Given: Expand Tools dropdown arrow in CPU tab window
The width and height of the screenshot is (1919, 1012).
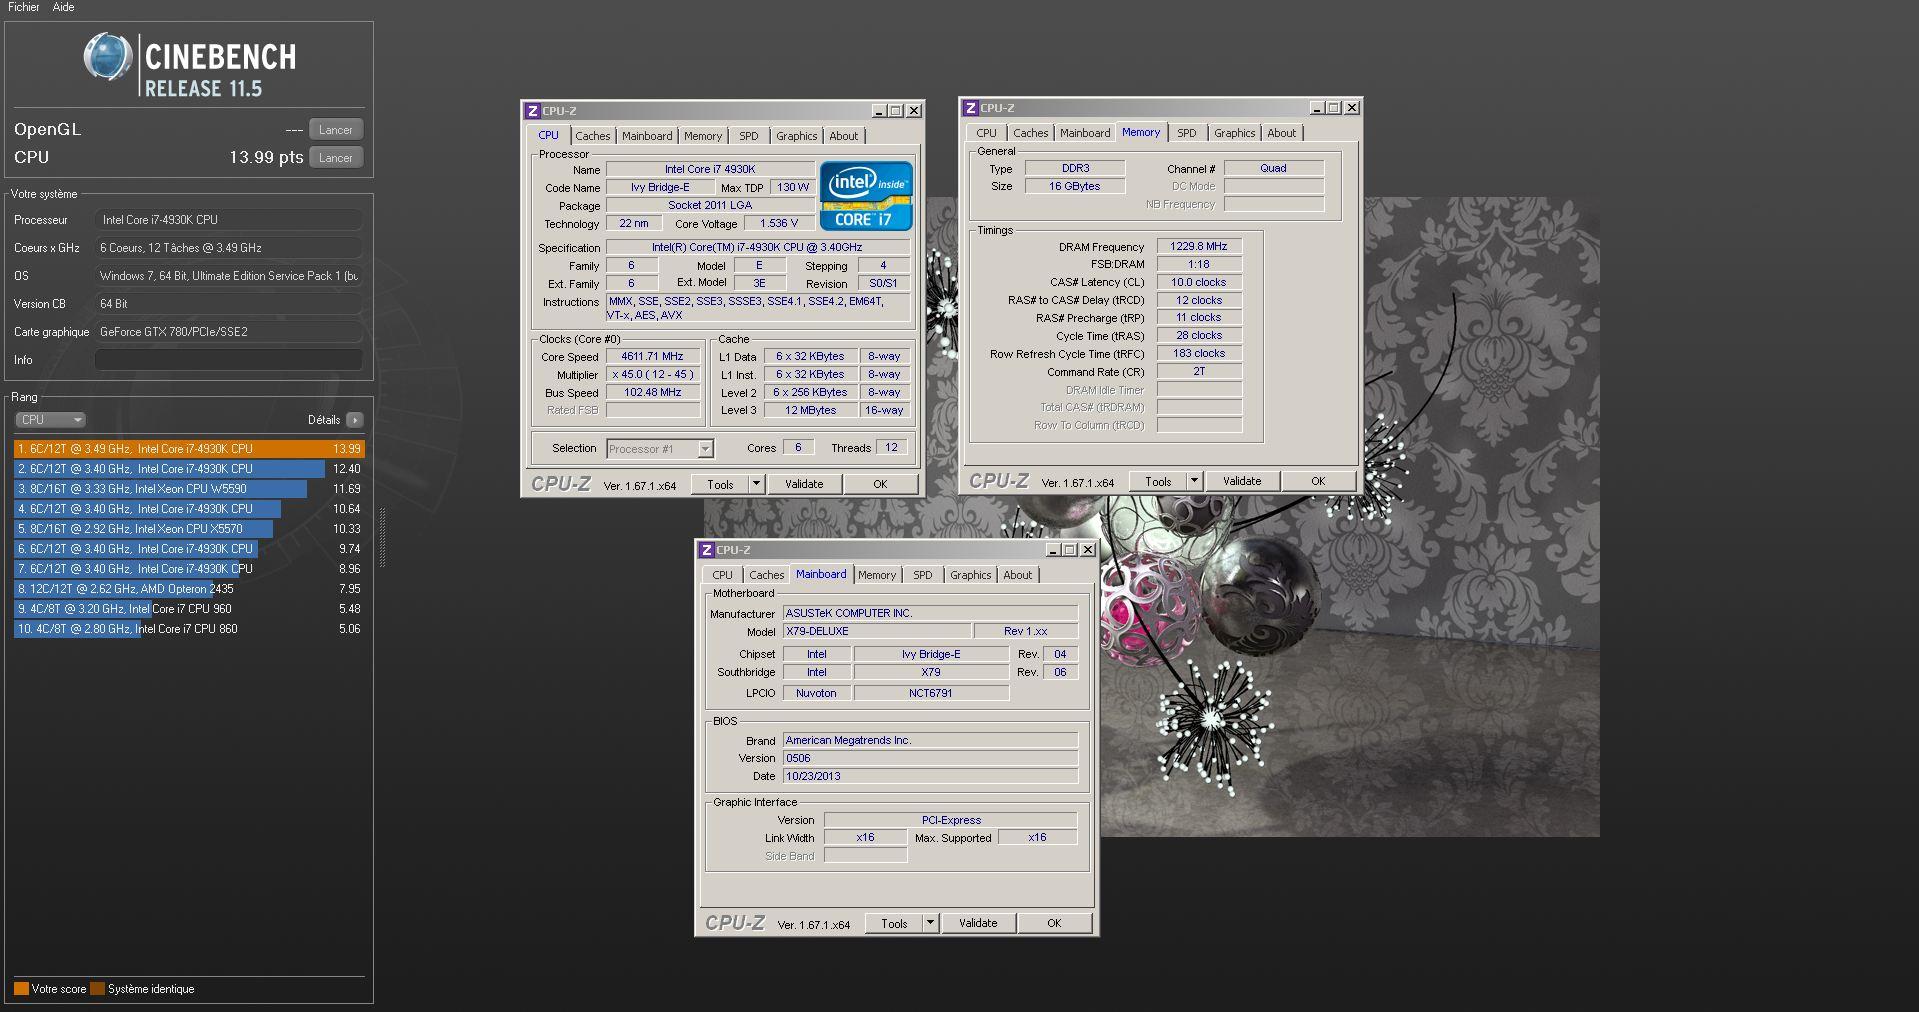Looking at the screenshot, I should (x=756, y=484).
